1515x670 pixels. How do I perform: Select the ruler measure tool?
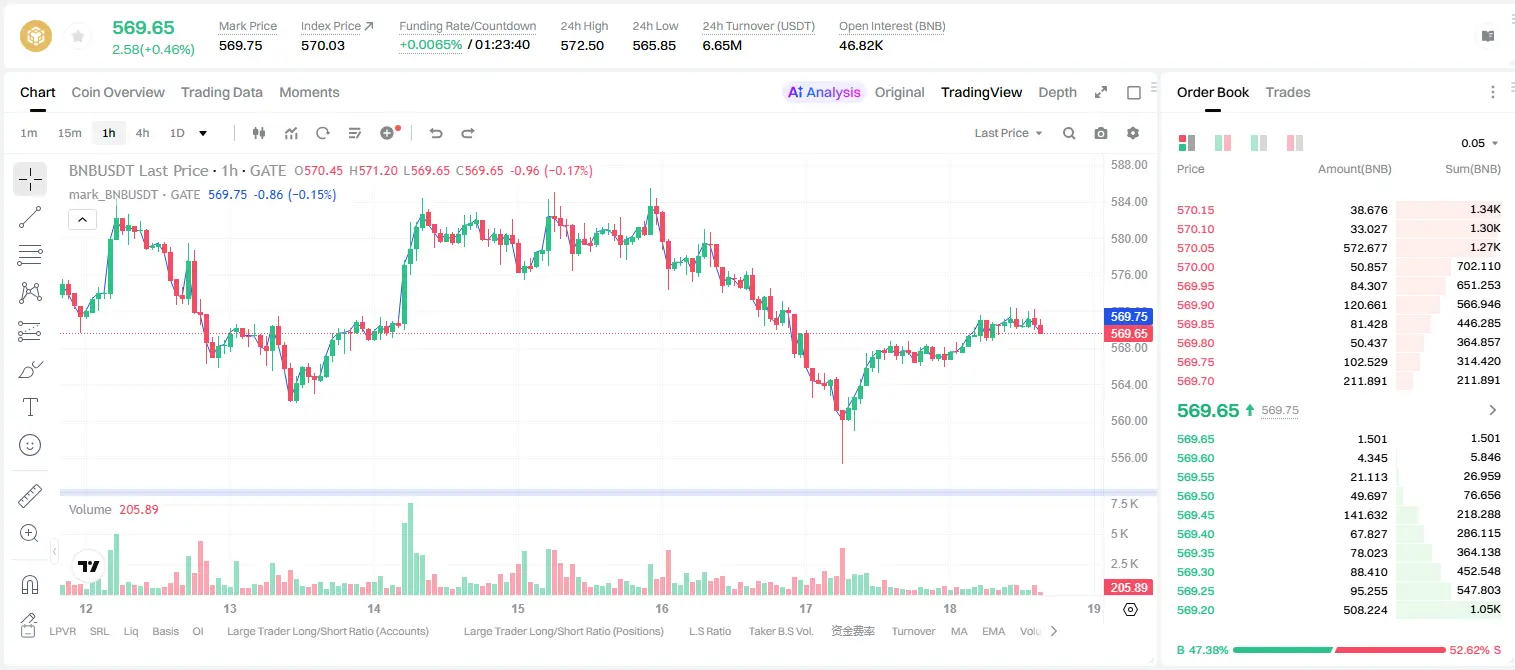pyautogui.click(x=30, y=496)
